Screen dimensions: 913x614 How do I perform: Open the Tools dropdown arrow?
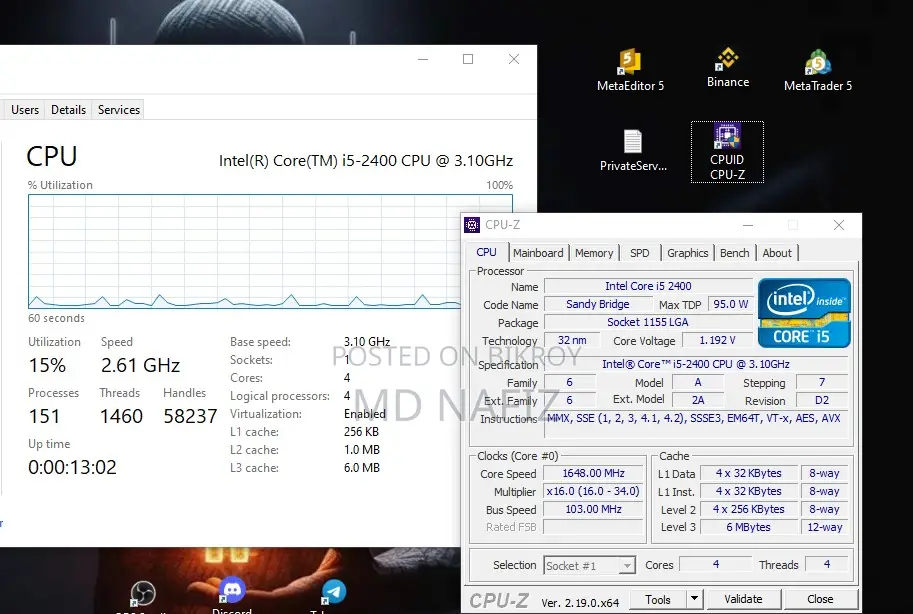[x=694, y=599]
